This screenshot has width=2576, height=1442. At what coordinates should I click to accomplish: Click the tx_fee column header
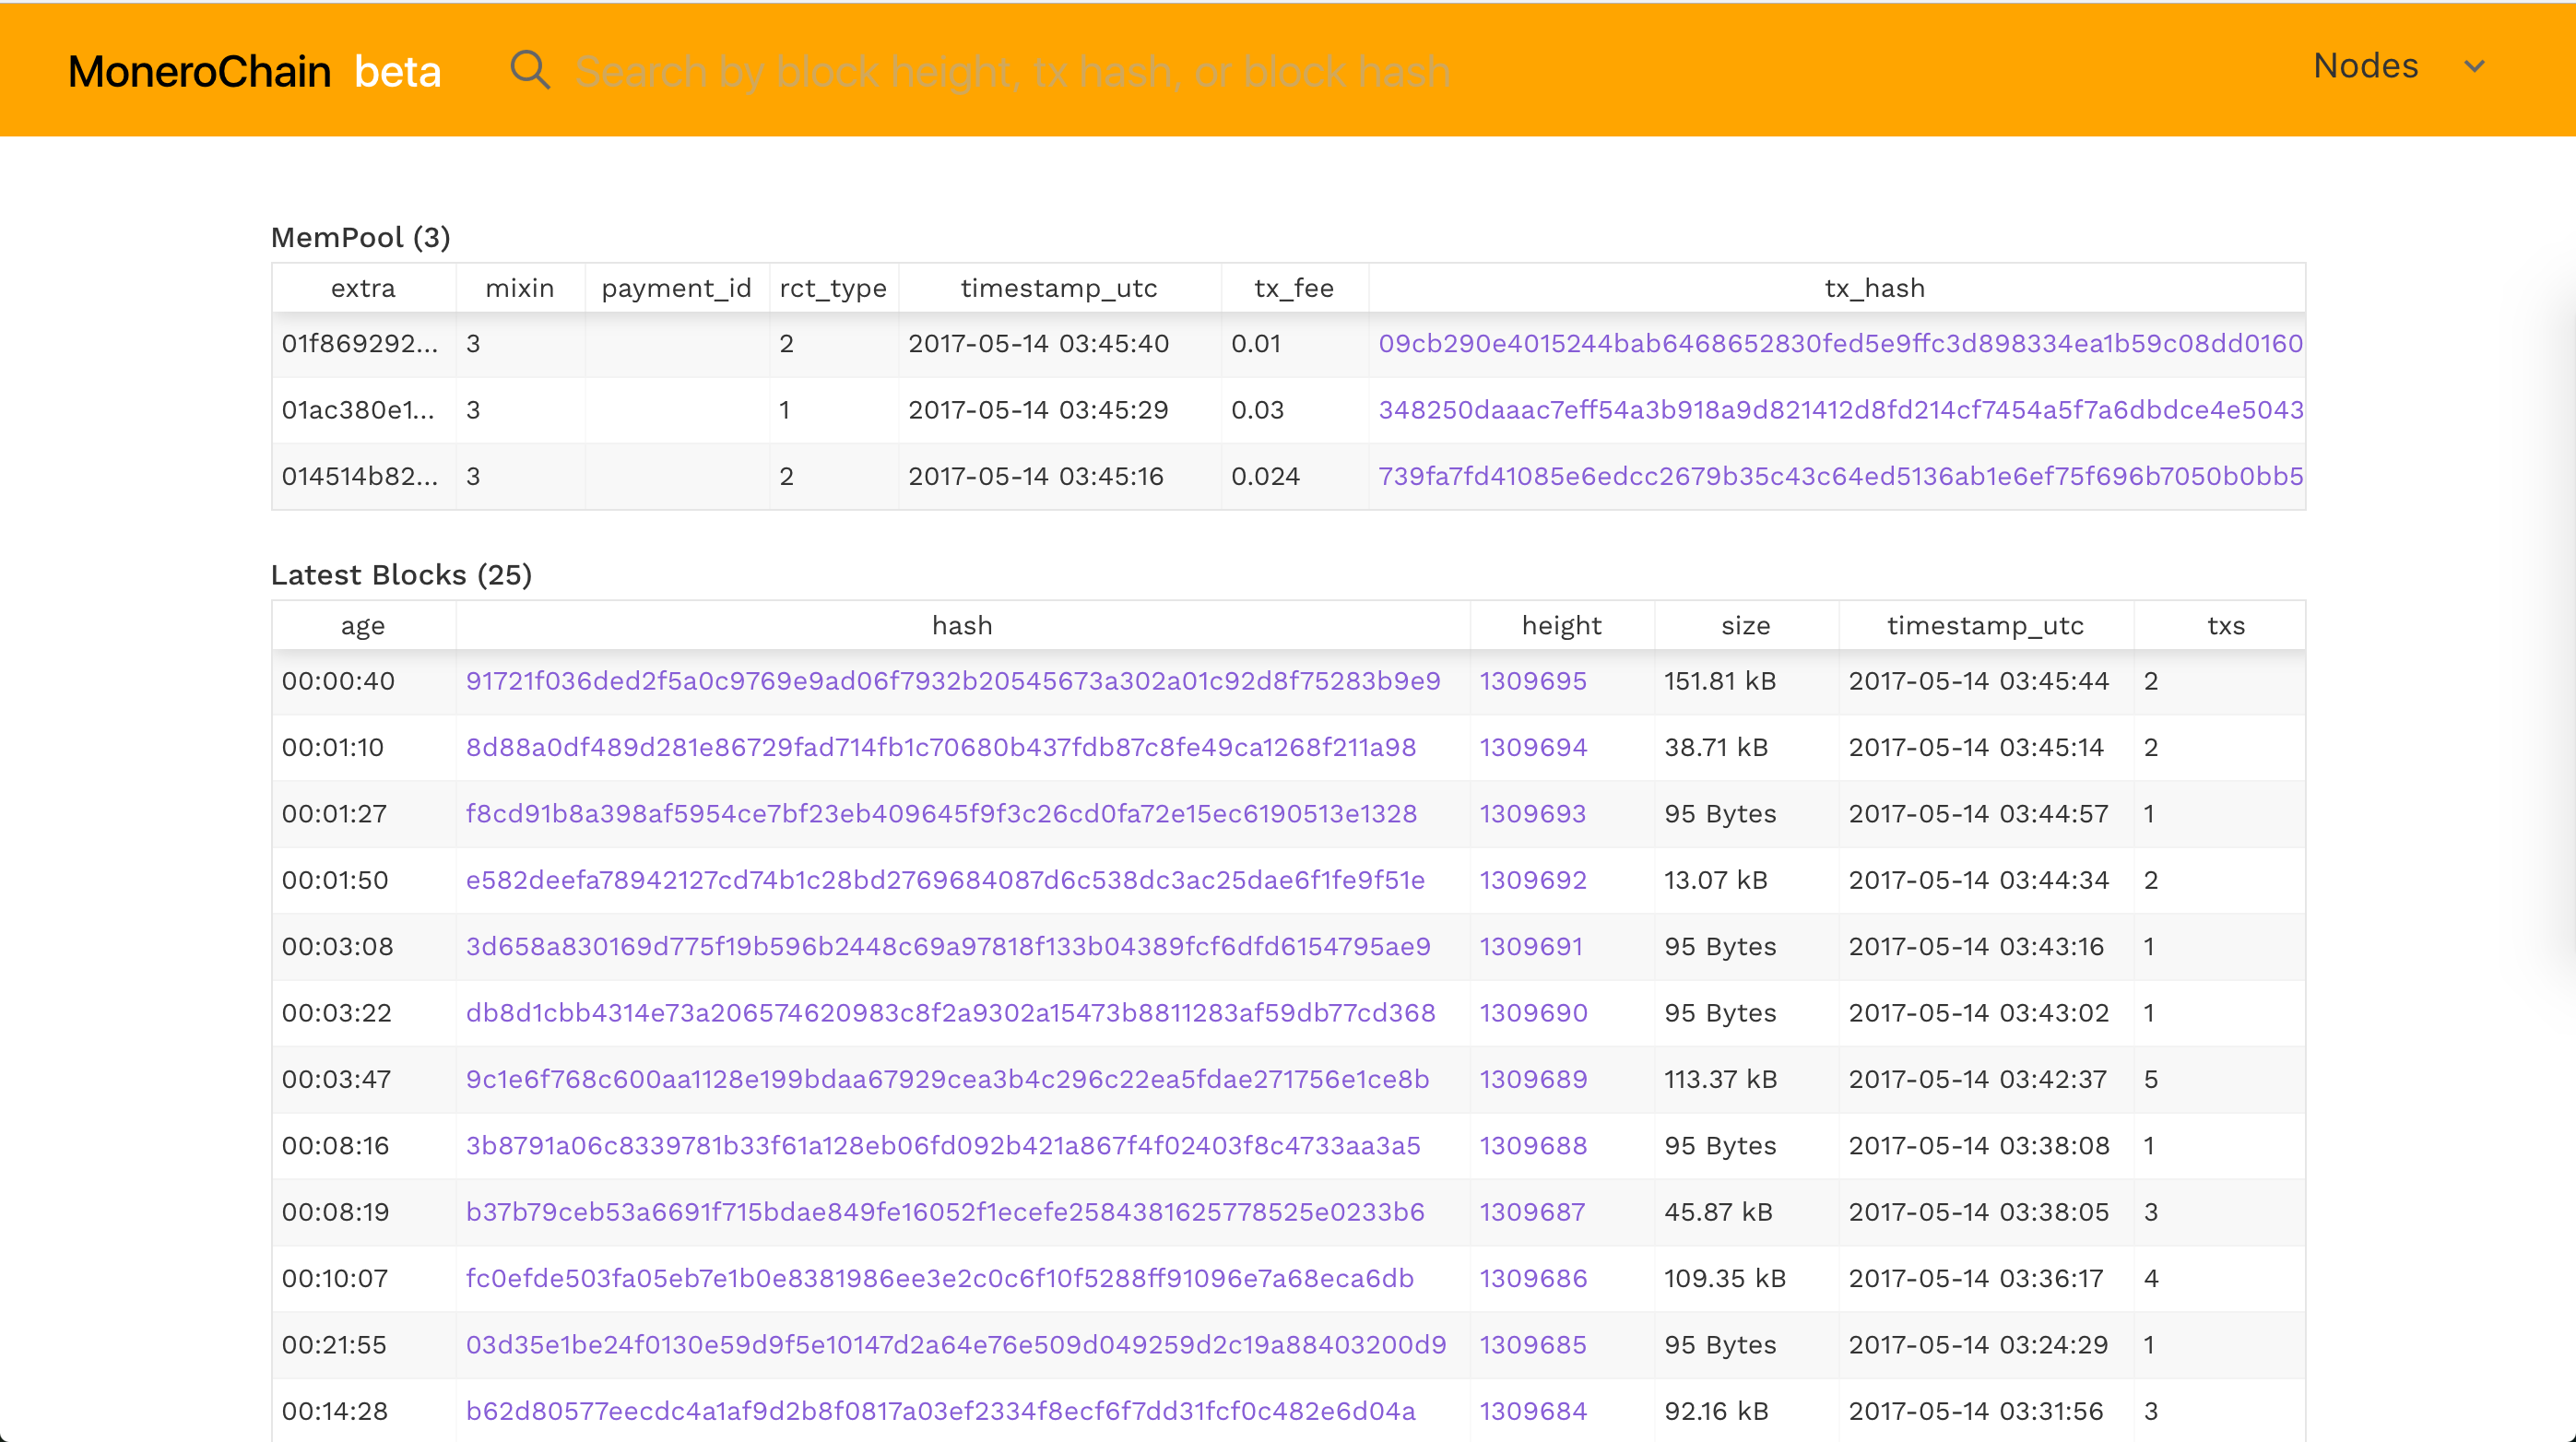click(1293, 289)
